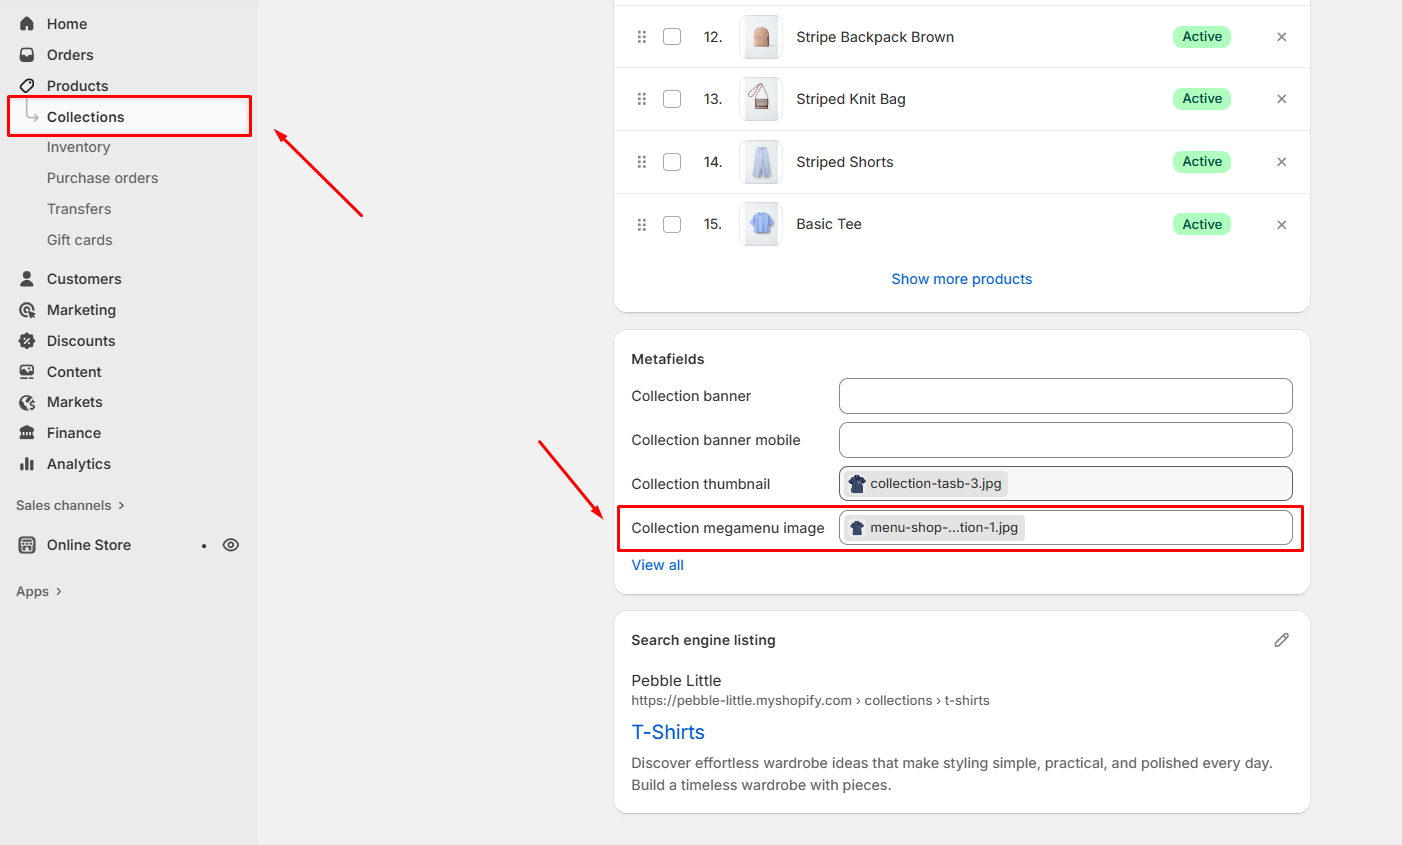
Task: Open Orders via its inbox icon
Action: tap(27, 55)
